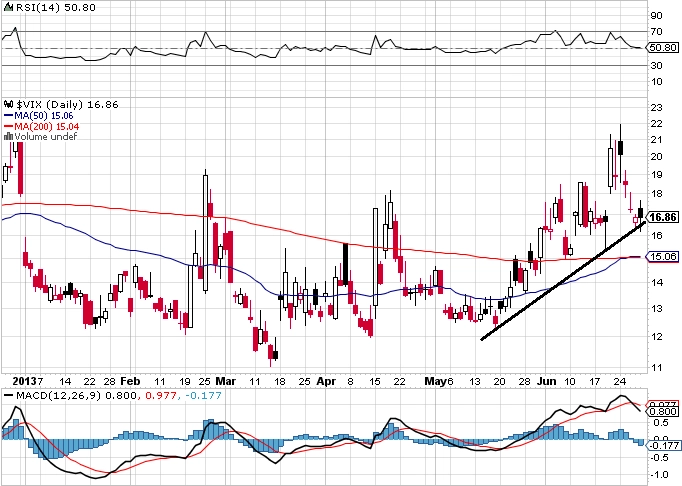Click the 16.86 price tag
682x486 pixels.
[x=663, y=217]
